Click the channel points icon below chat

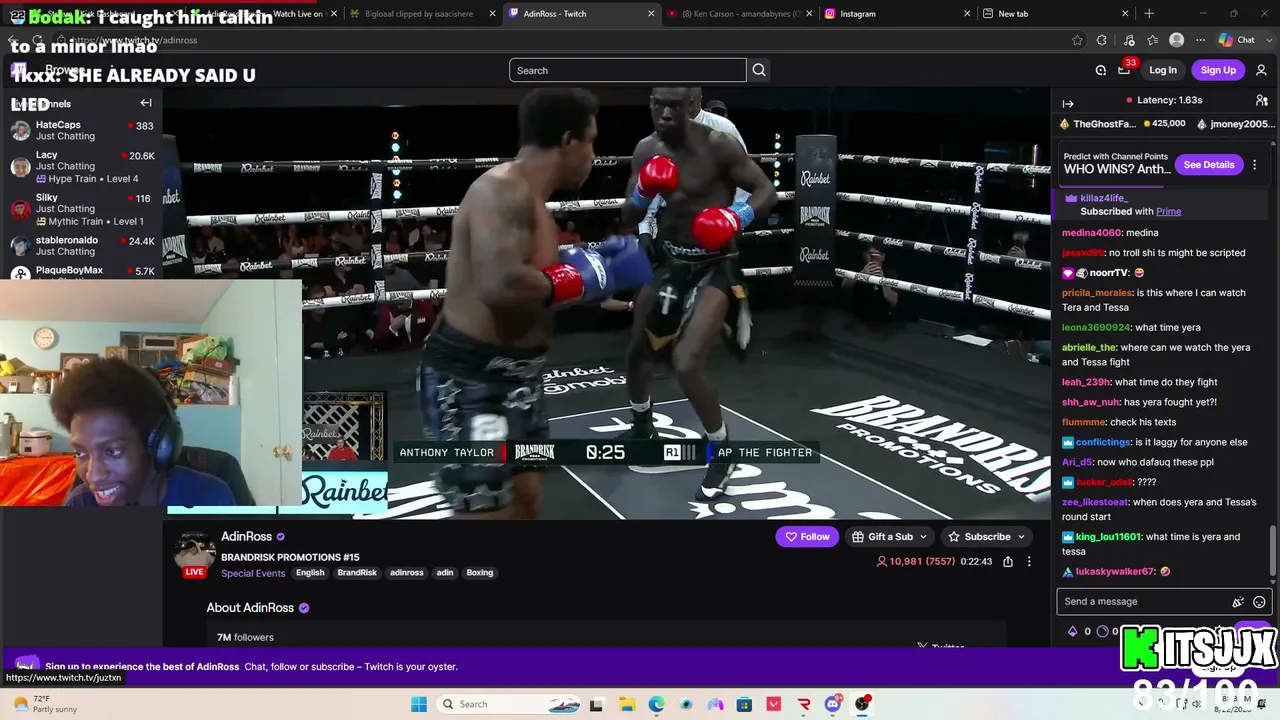coord(1102,631)
